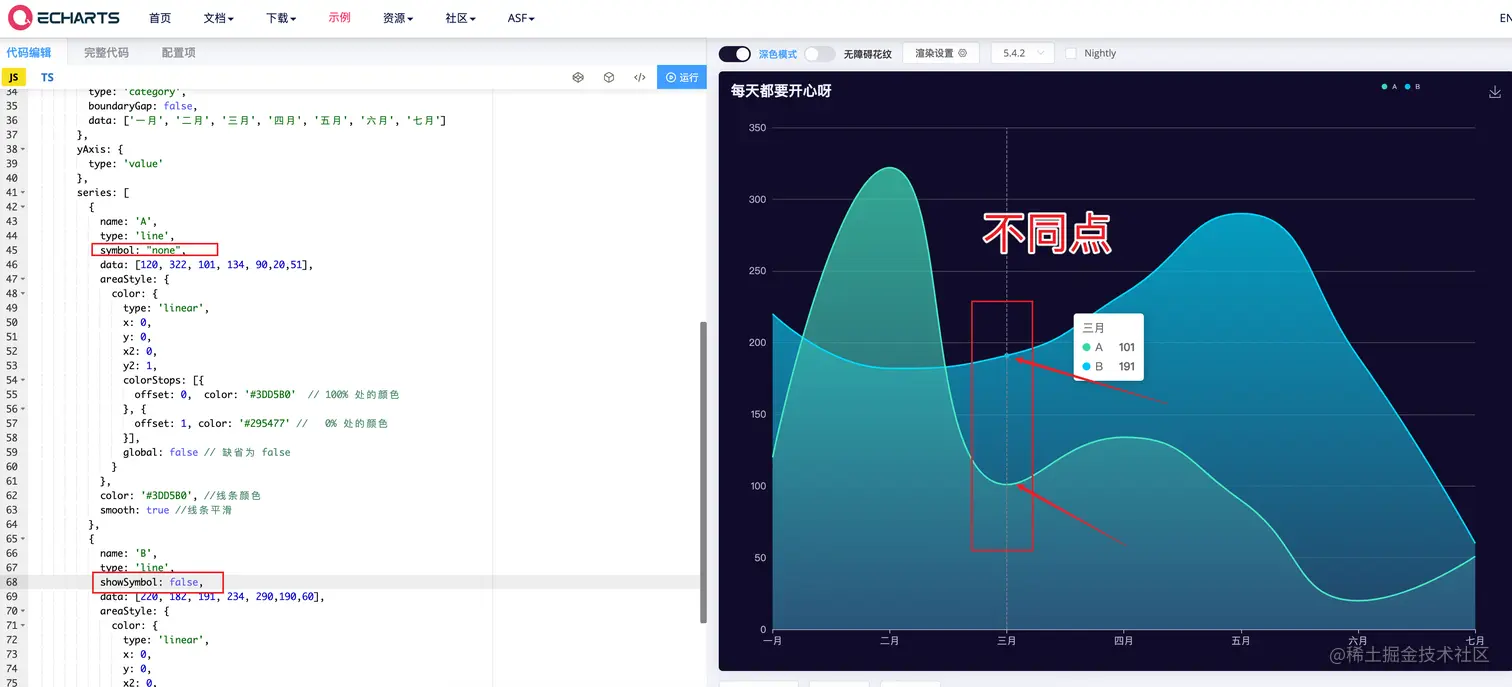Viewport: 1512px width, 687px height.
Task: Click the code editor vertical scrollbar
Action: (x=703, y=472)
